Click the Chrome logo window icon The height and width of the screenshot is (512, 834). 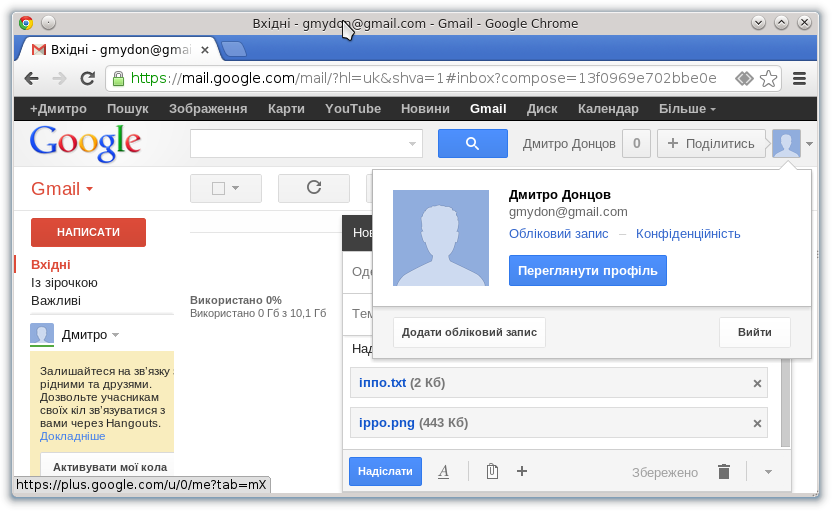26,23
